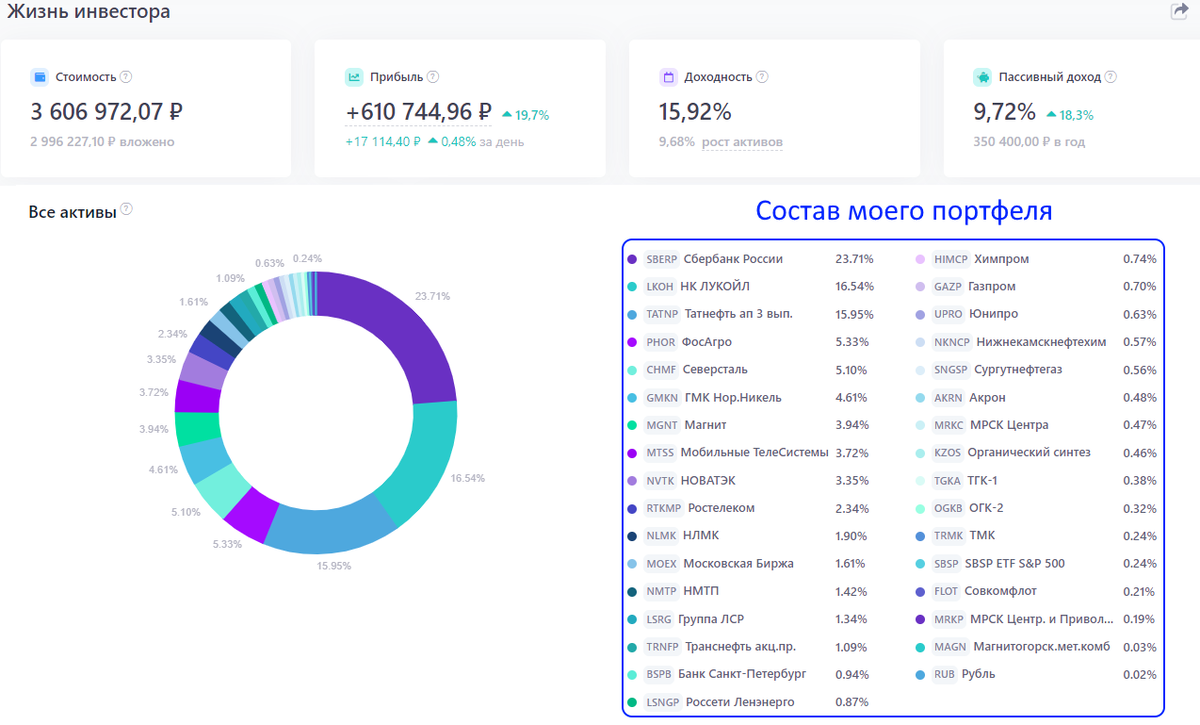
Task: Click the share icon in the top right
Action: 1179,12
